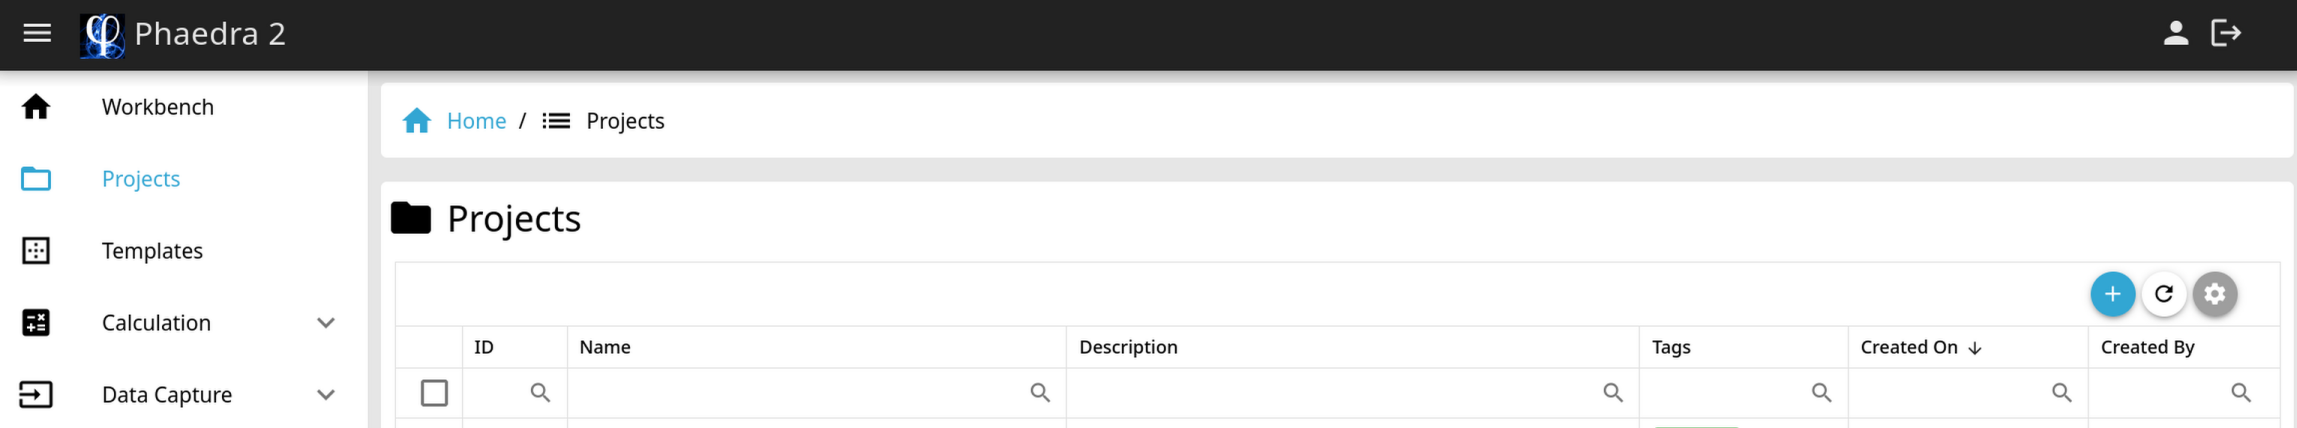This screenshot has width=2297, height=428.
Task: Open the user account icon
Action: (x=2175, y=33)
